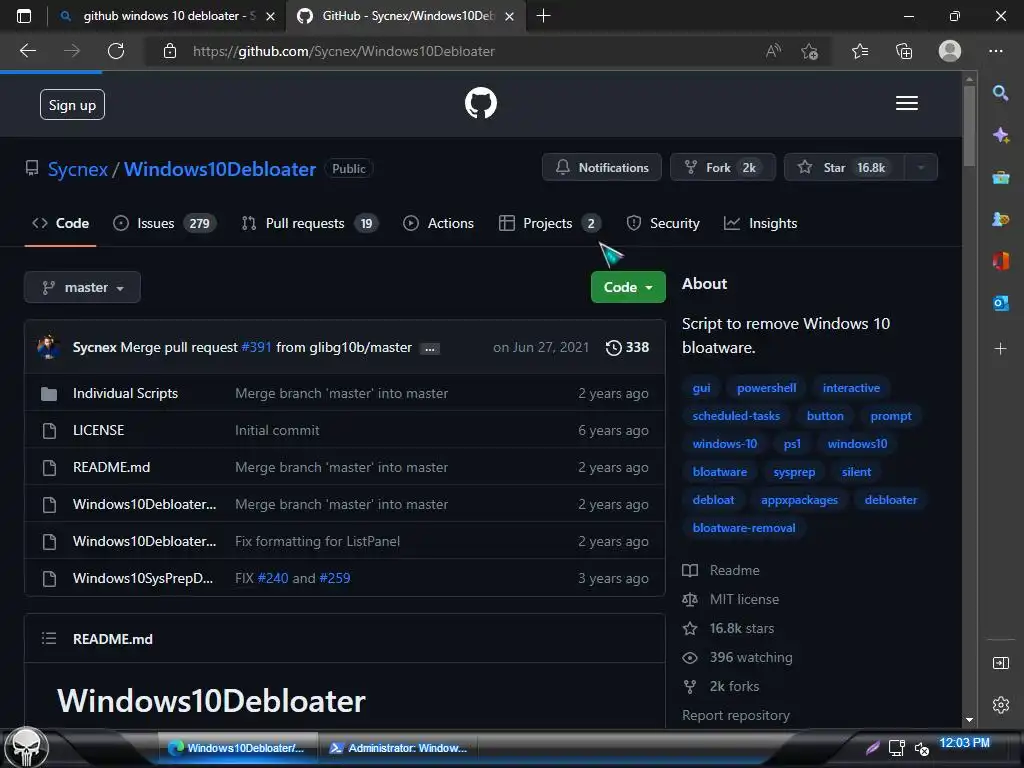This screenshot has height=768, width=1024.
Task: Open the Insights tab
Action: tap(760, 223)
